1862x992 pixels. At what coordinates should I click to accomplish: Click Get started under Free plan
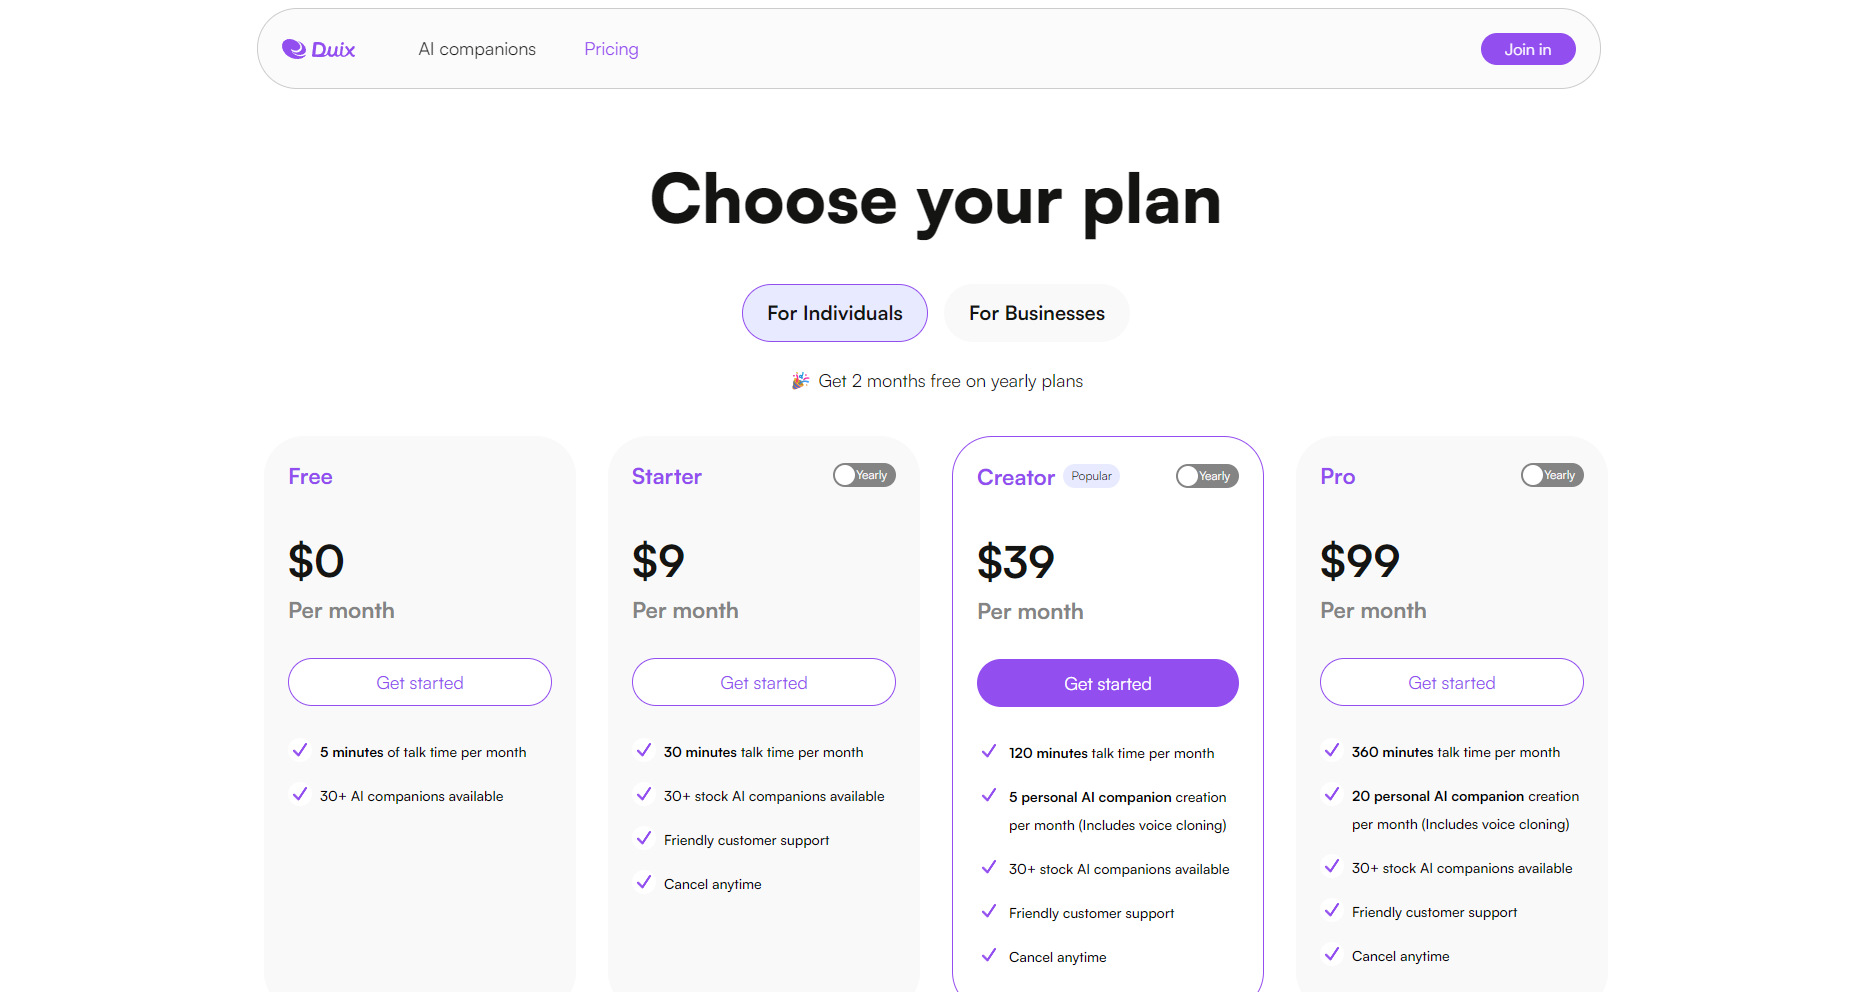tap(420, 682)
